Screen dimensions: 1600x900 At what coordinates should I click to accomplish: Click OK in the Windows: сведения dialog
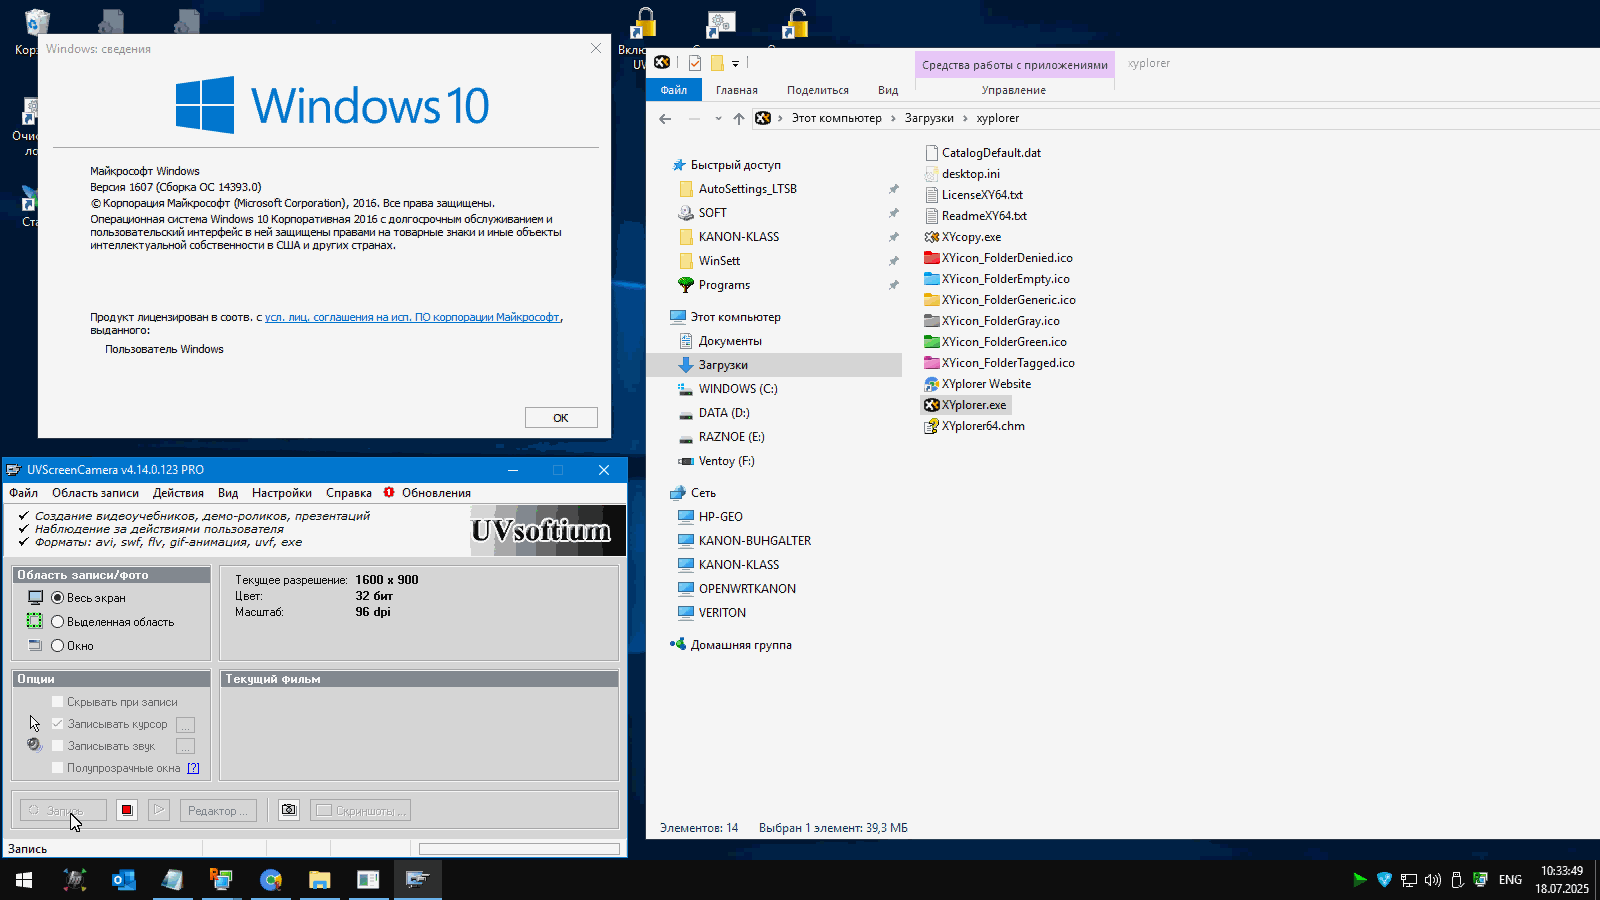pyautogui.click(x=561, y=418)
